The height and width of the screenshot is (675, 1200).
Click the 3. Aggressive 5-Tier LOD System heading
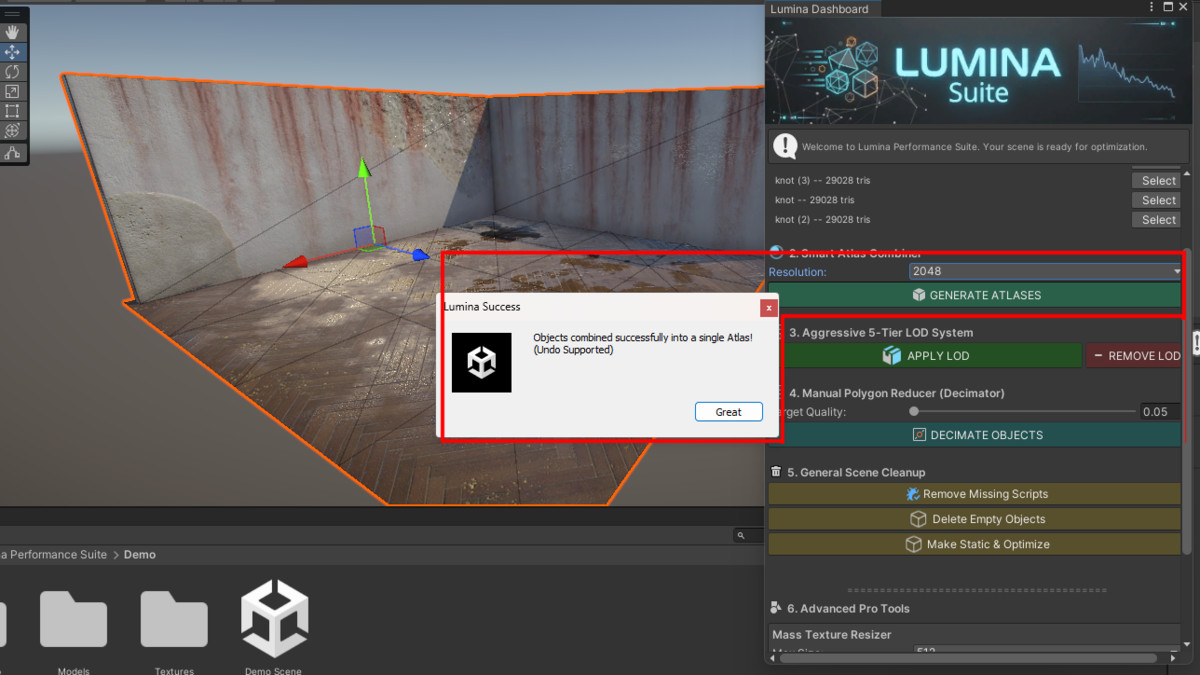click(x=880, y=332)
